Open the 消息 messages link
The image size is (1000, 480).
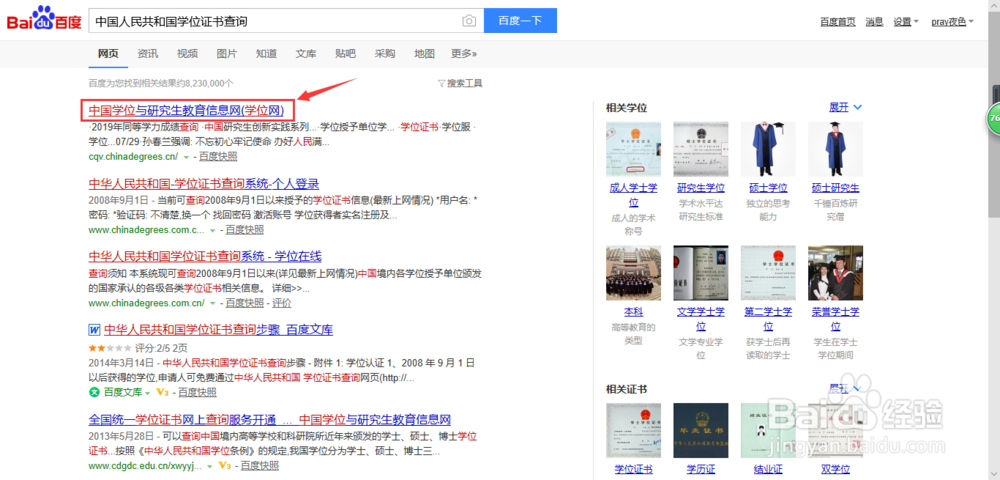pyautogui.click(x=874, y=22)
